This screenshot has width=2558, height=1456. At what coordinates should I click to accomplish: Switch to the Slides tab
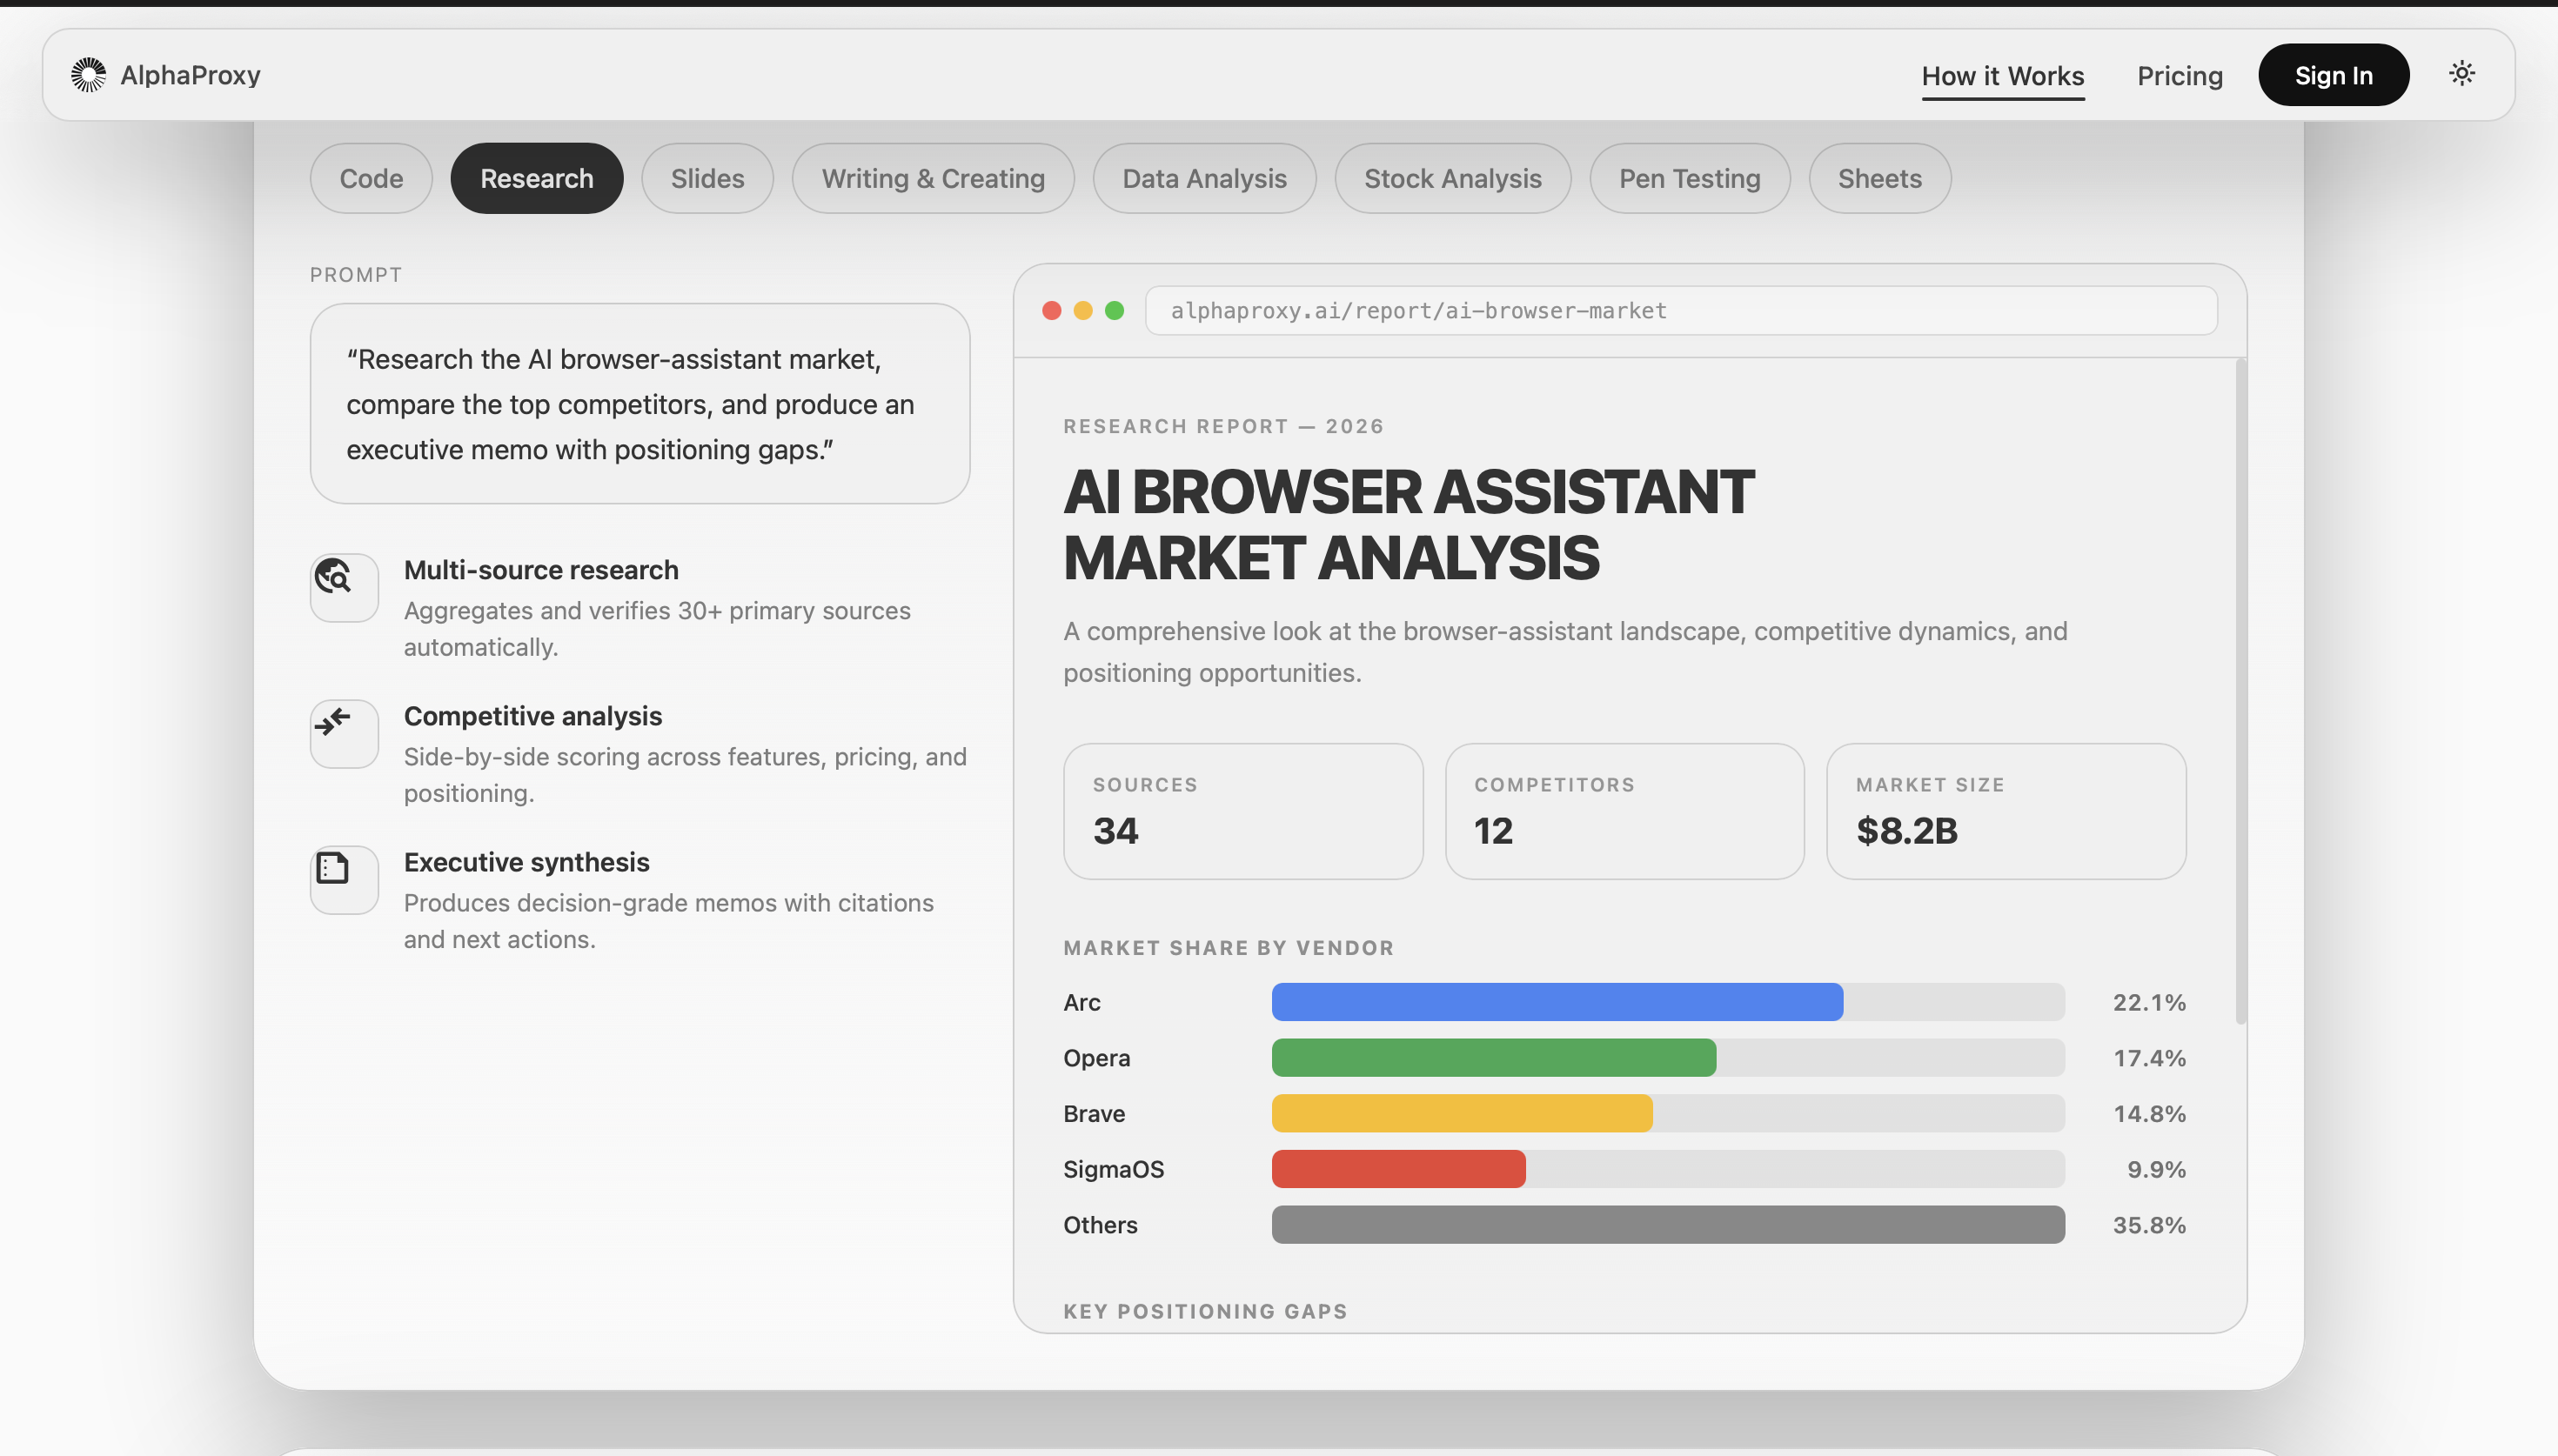click(x=707, y=178)
